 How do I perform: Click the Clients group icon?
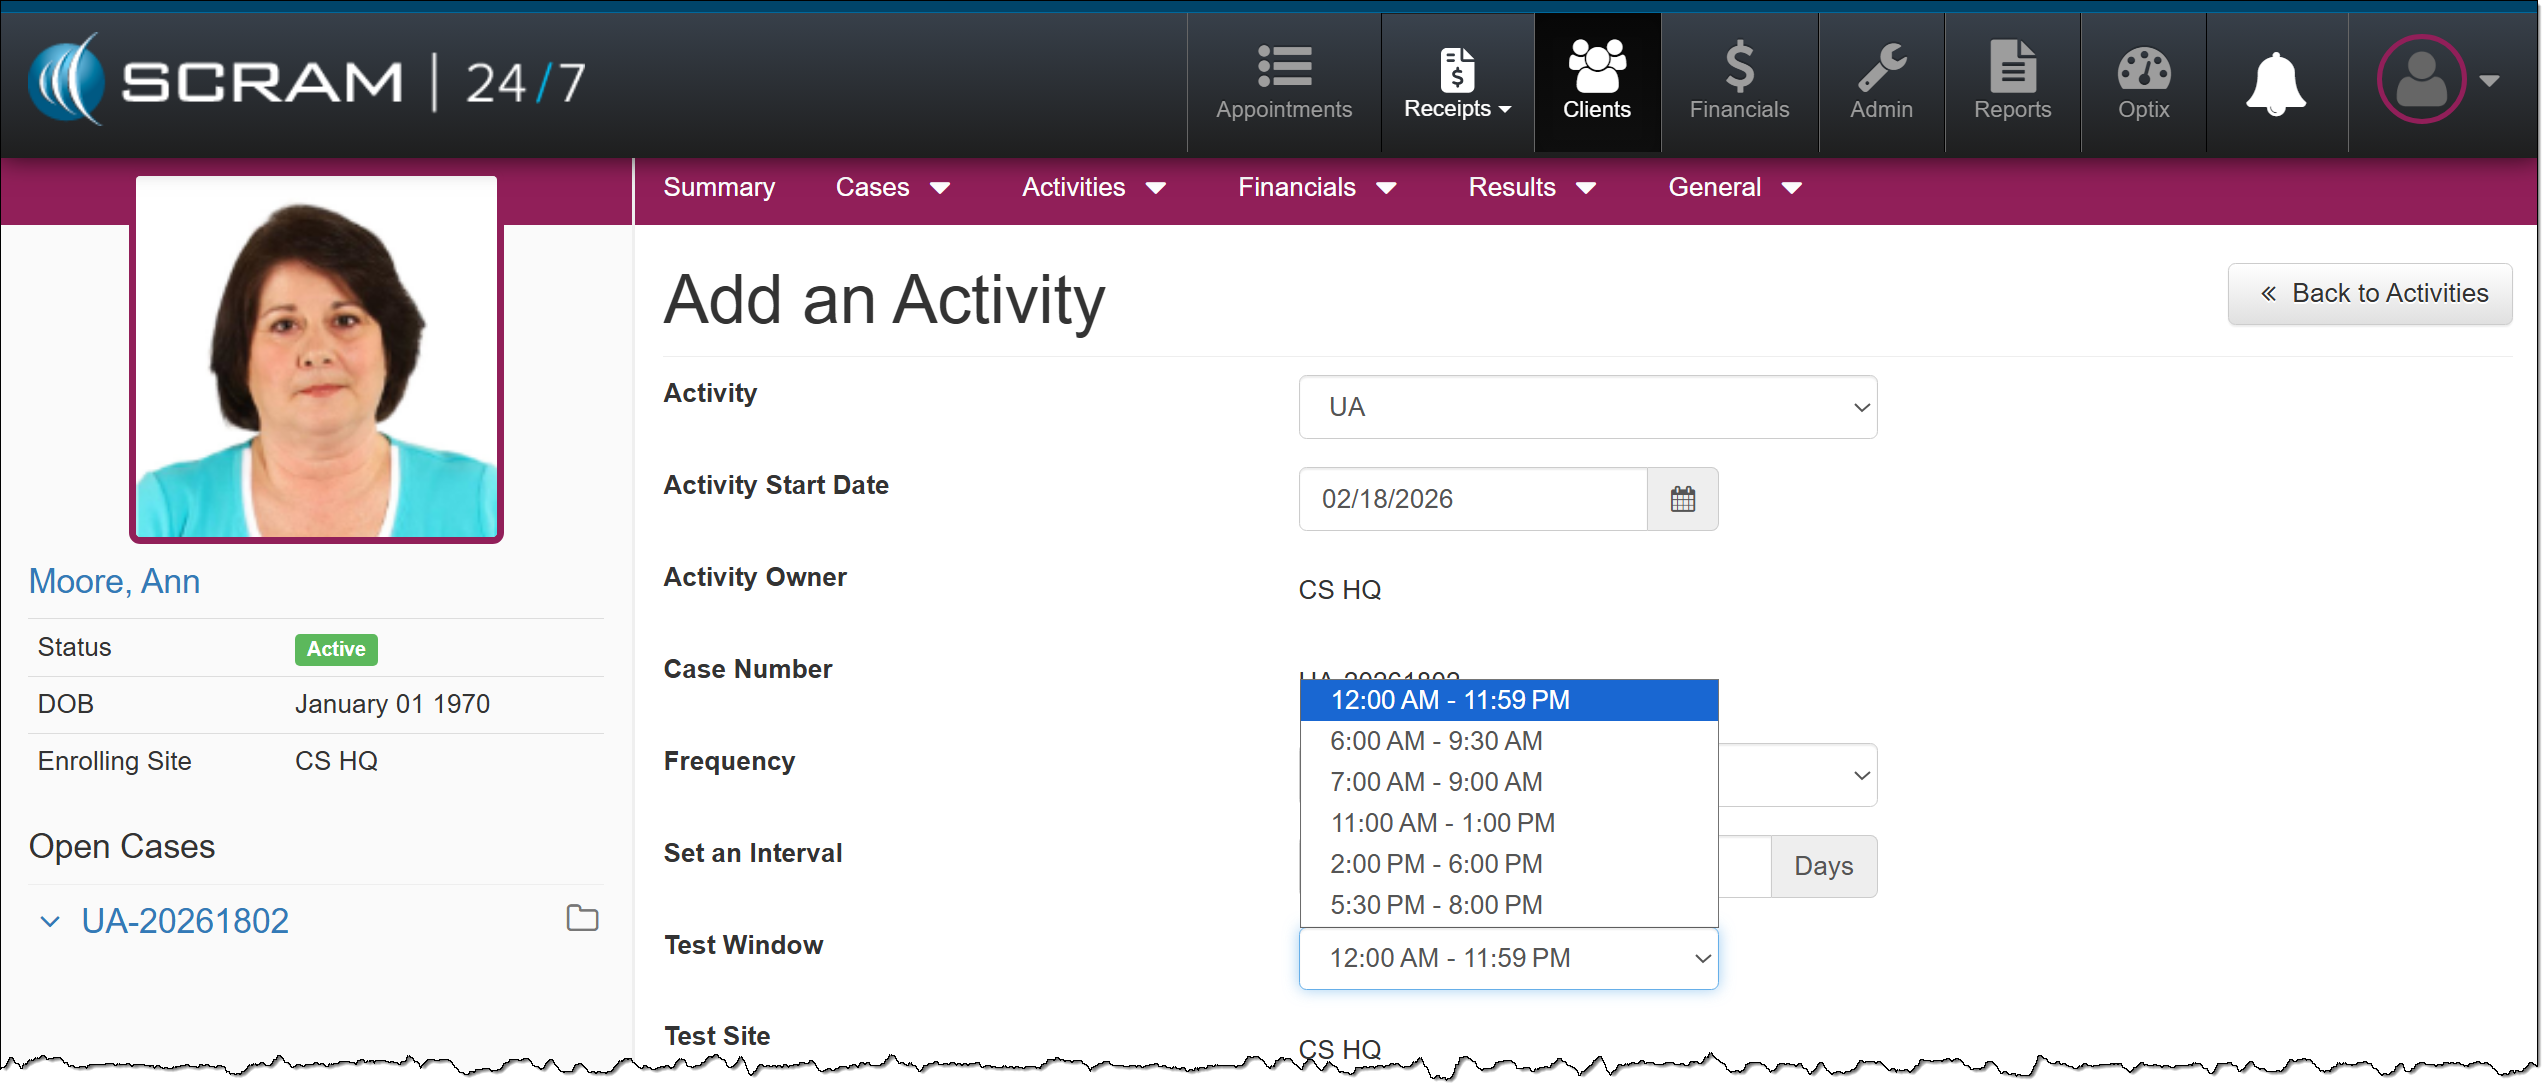click(1596, 66)
